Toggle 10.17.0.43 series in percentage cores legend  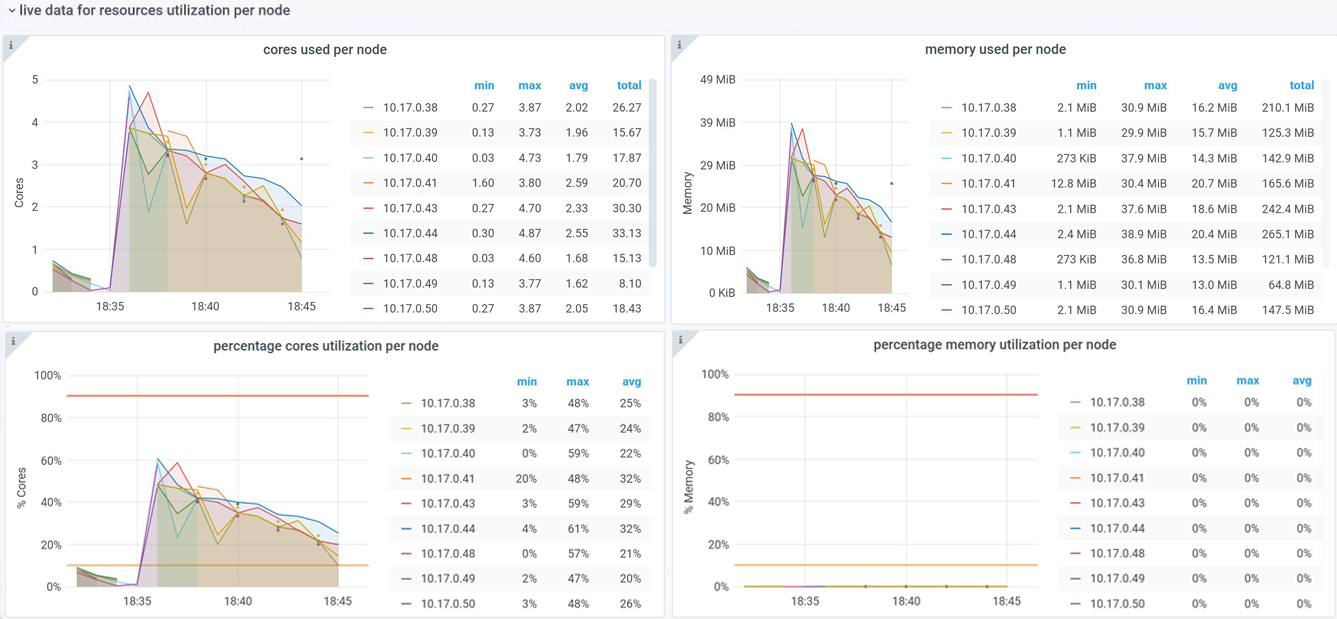(448, 504)
